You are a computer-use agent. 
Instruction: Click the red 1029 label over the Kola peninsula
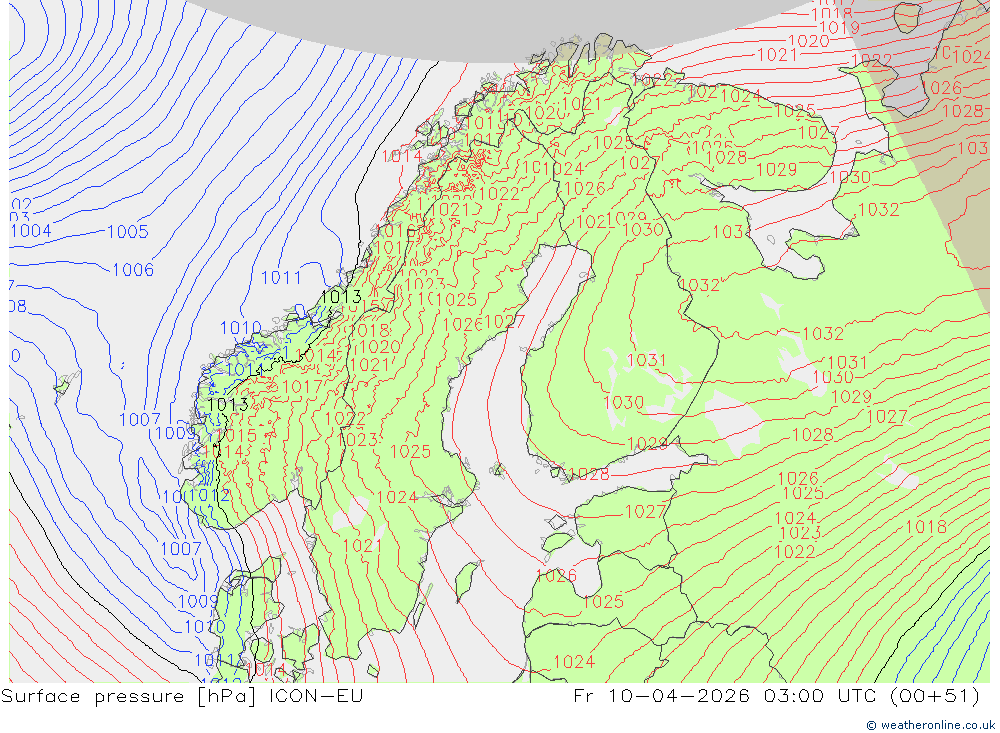pyautogui.click(x=776, y=169)
